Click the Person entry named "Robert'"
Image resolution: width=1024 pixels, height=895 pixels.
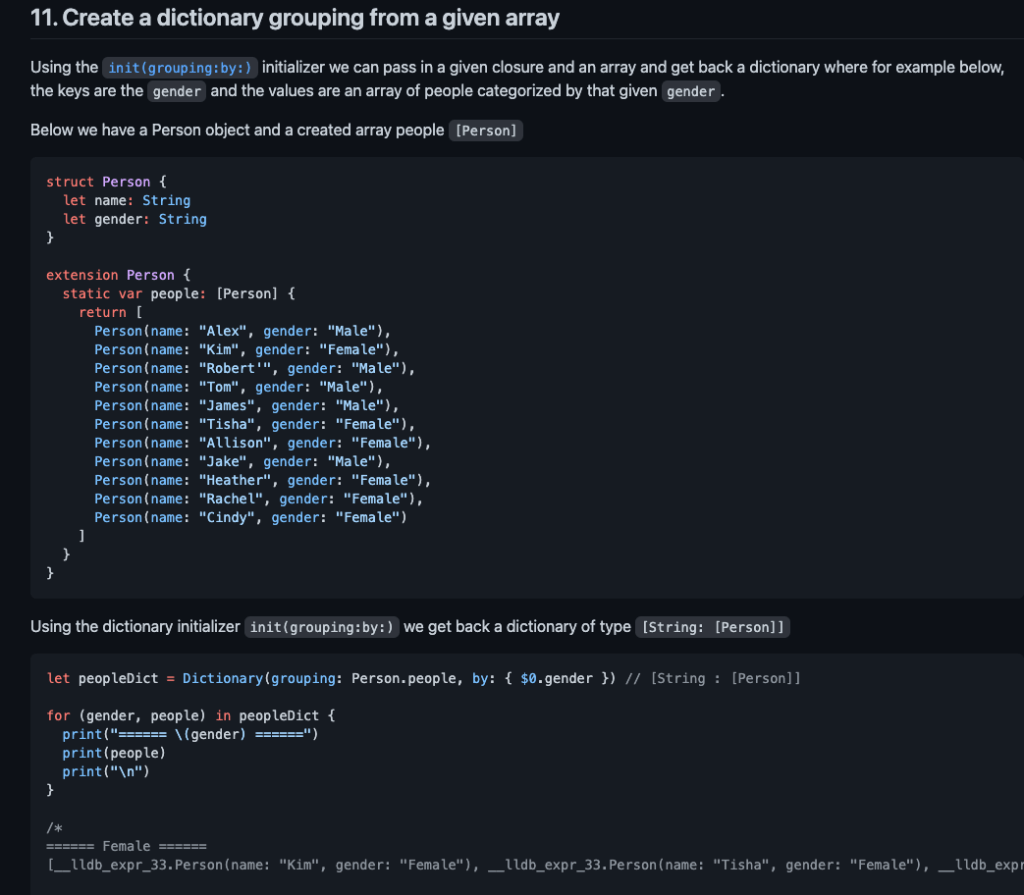[x=254, y=368]
